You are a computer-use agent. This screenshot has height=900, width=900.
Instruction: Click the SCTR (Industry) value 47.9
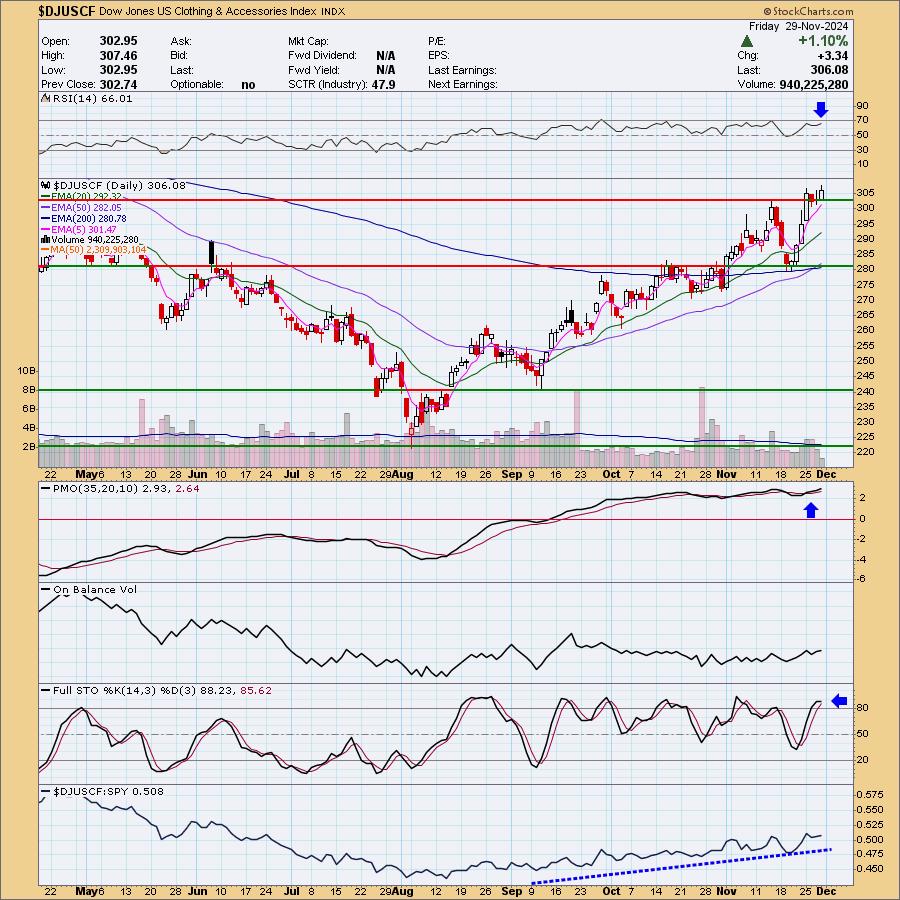click(383, 84)
